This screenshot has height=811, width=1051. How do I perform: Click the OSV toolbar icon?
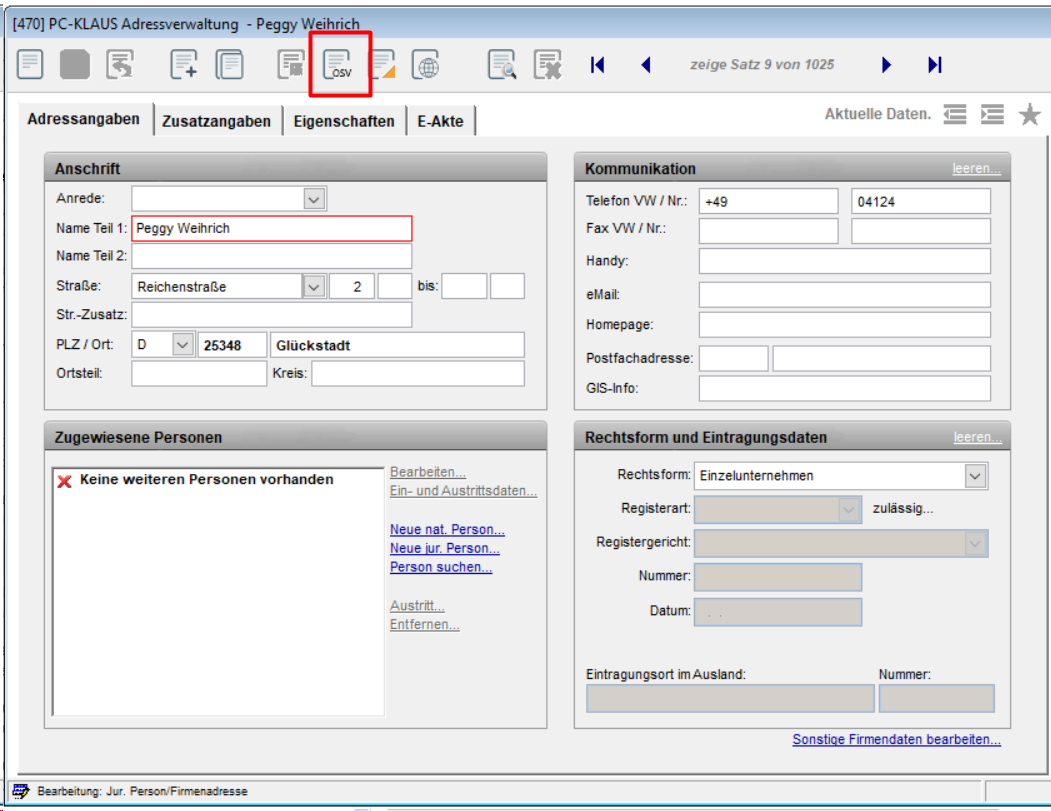pos(340,65)
